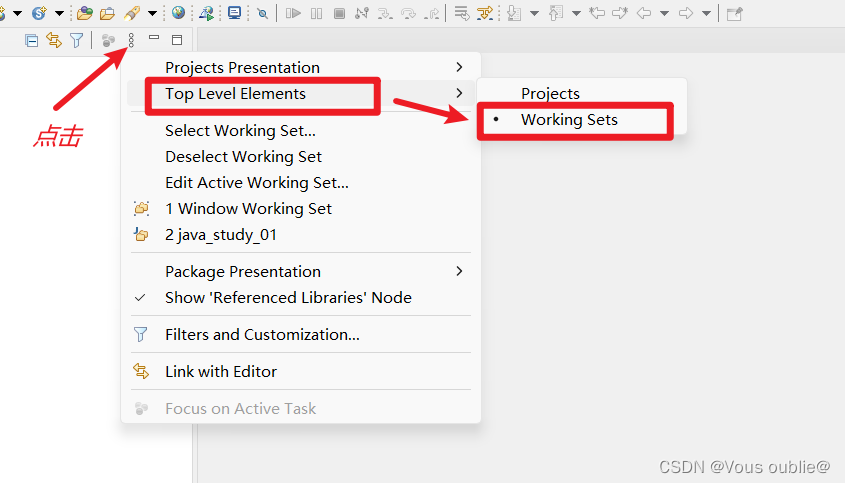Click the Drop to Frame lines icon
Viewport: 845px width, 483px height.
[461, 13]
